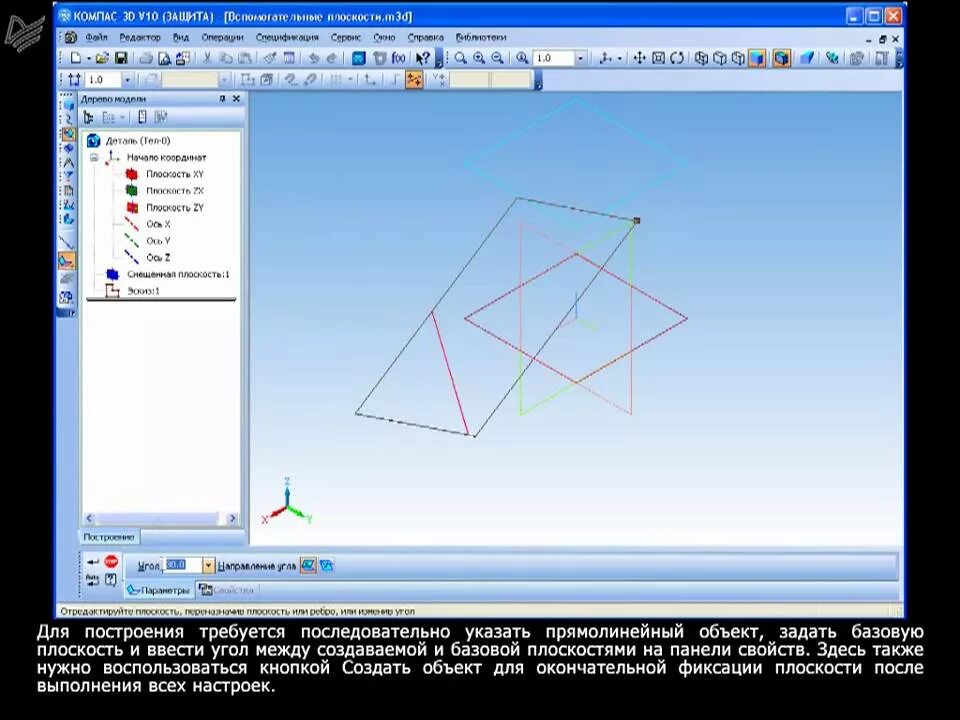The width and height of the screenshot is (960, 720).
Task: Click the context help arrow-question icon
Action: (422, 58)
